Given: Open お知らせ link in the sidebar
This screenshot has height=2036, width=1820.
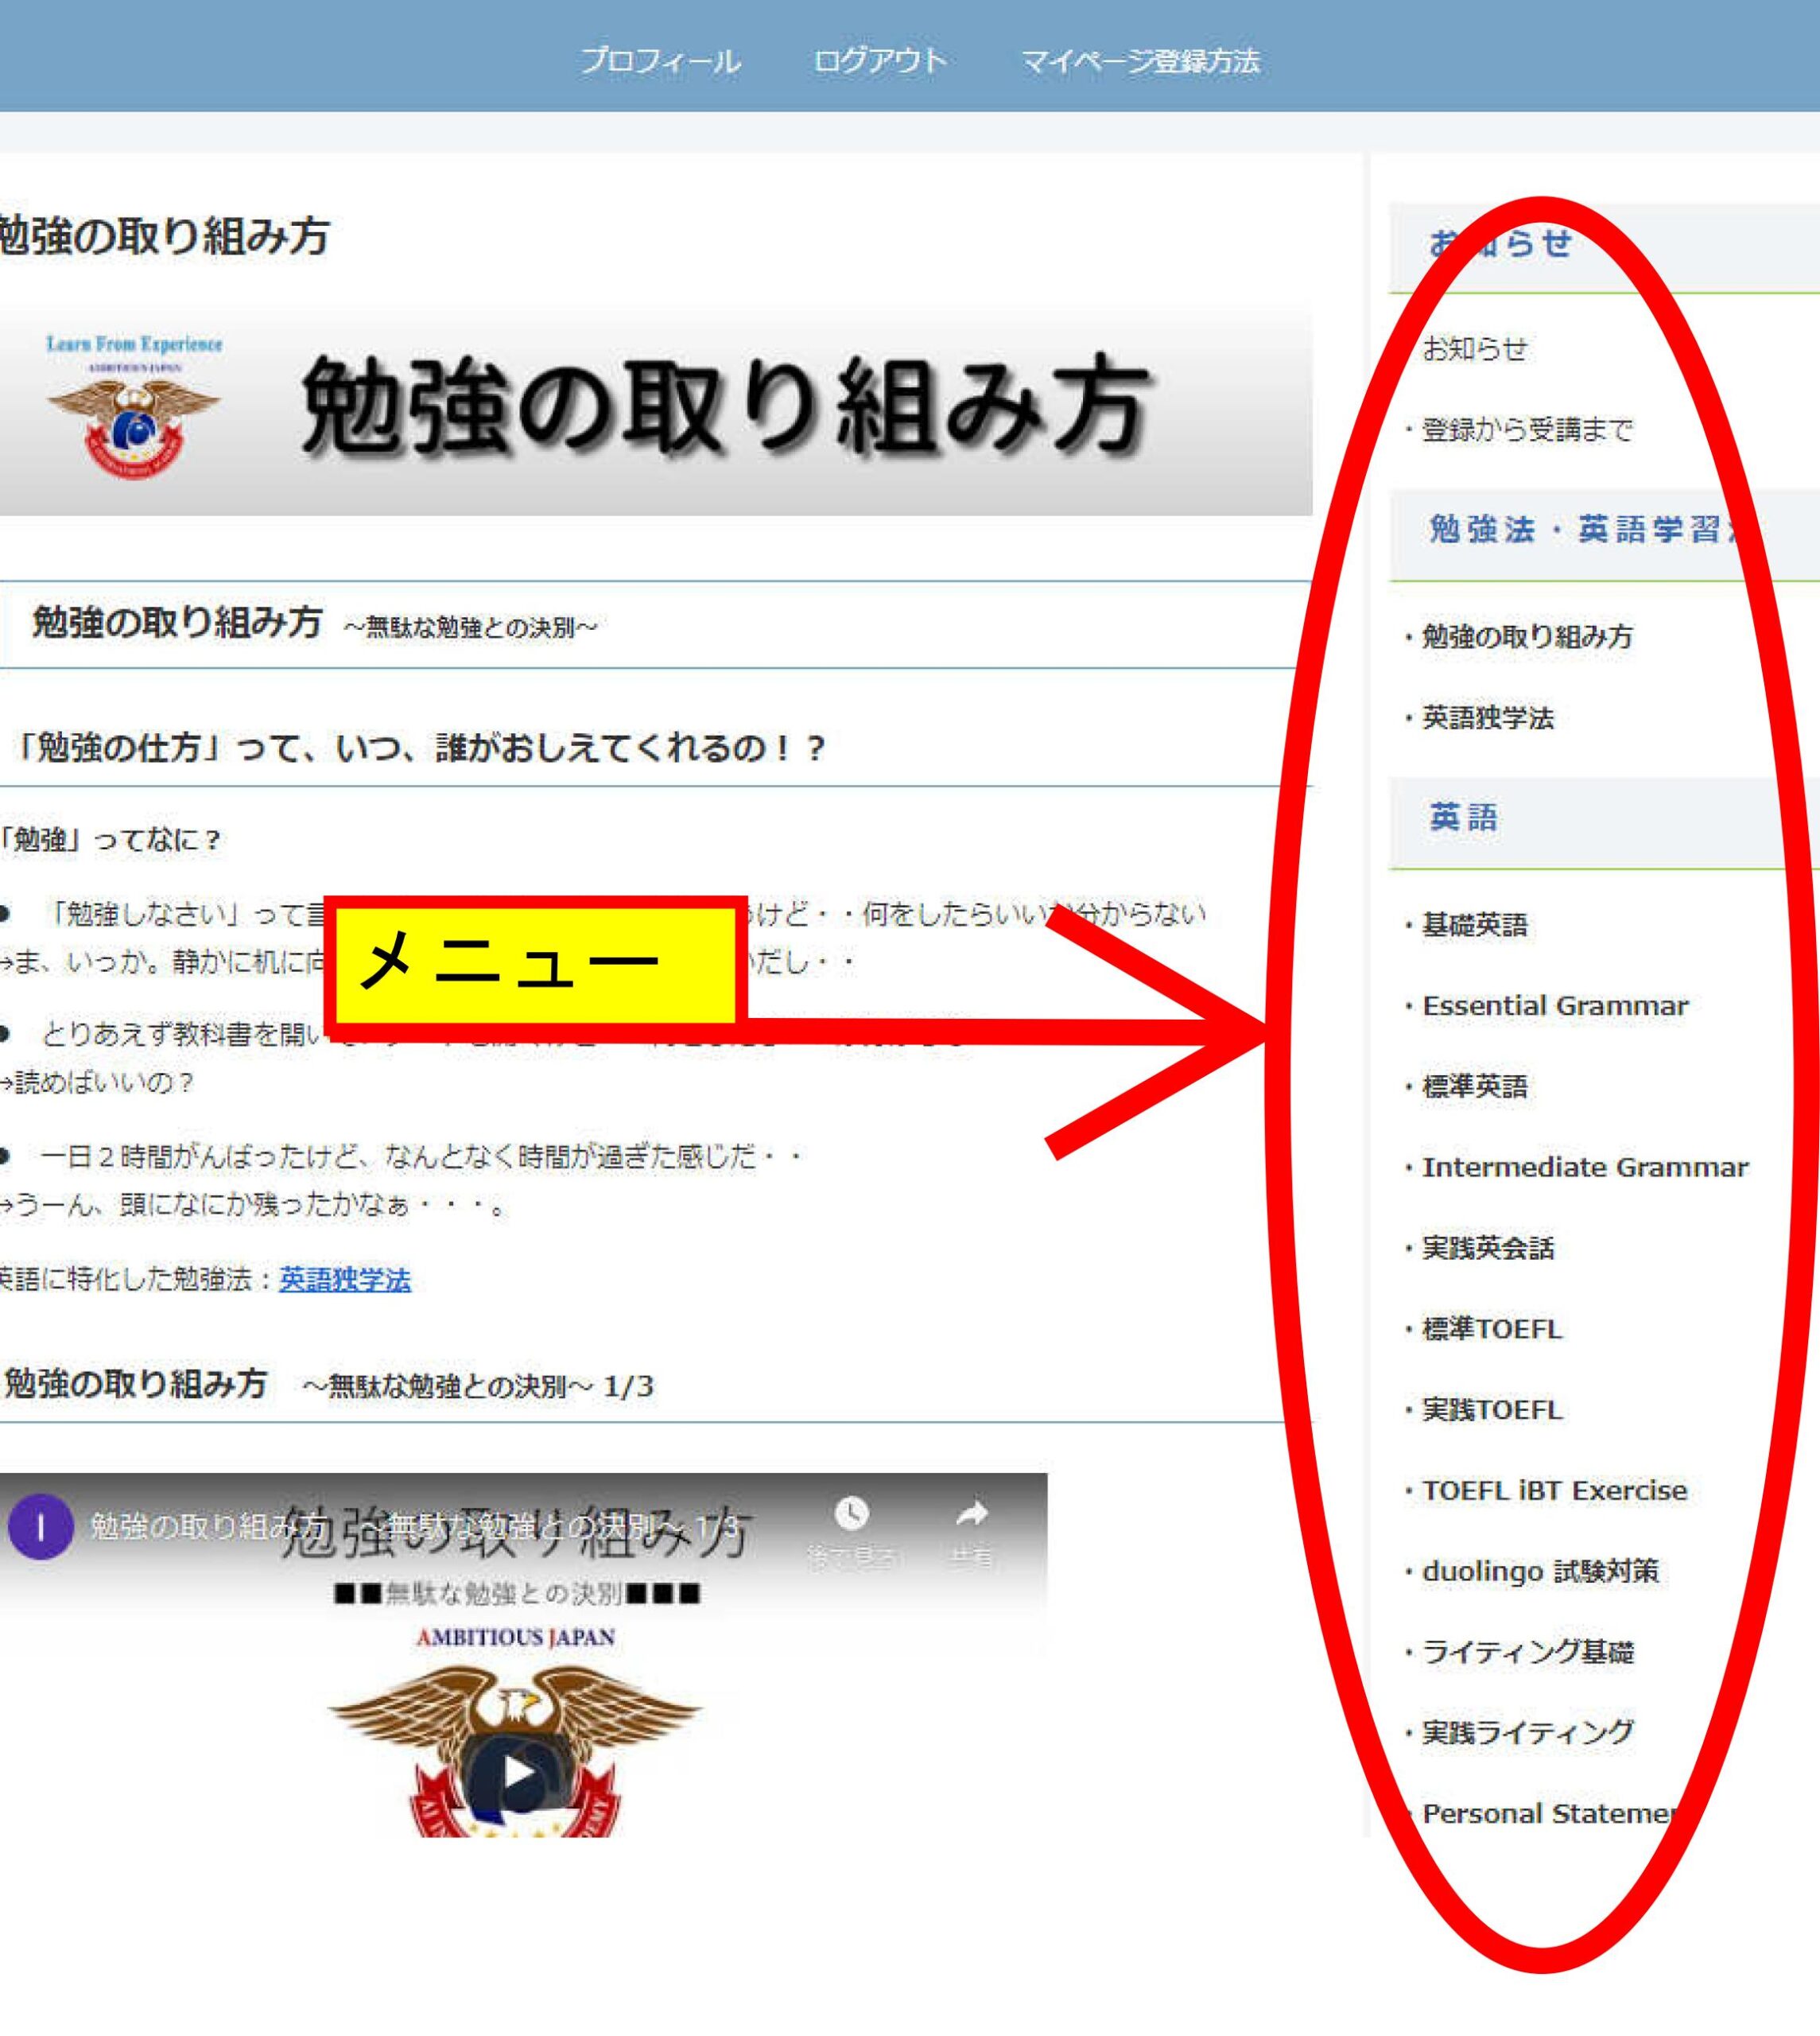Looking at the screenshot, I should tap(1475, 349).
